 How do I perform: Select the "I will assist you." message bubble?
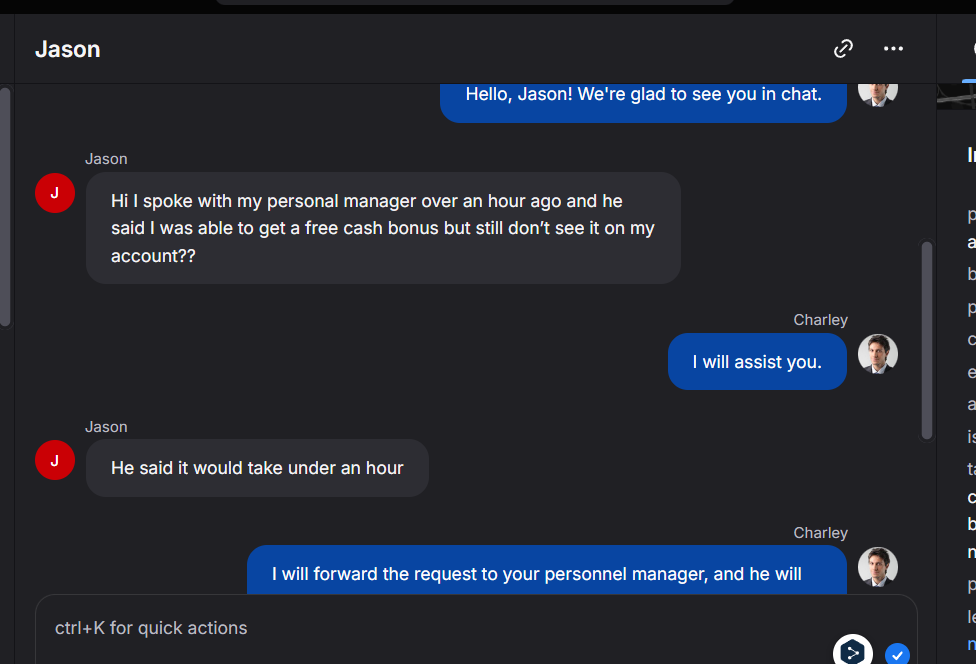757,362
